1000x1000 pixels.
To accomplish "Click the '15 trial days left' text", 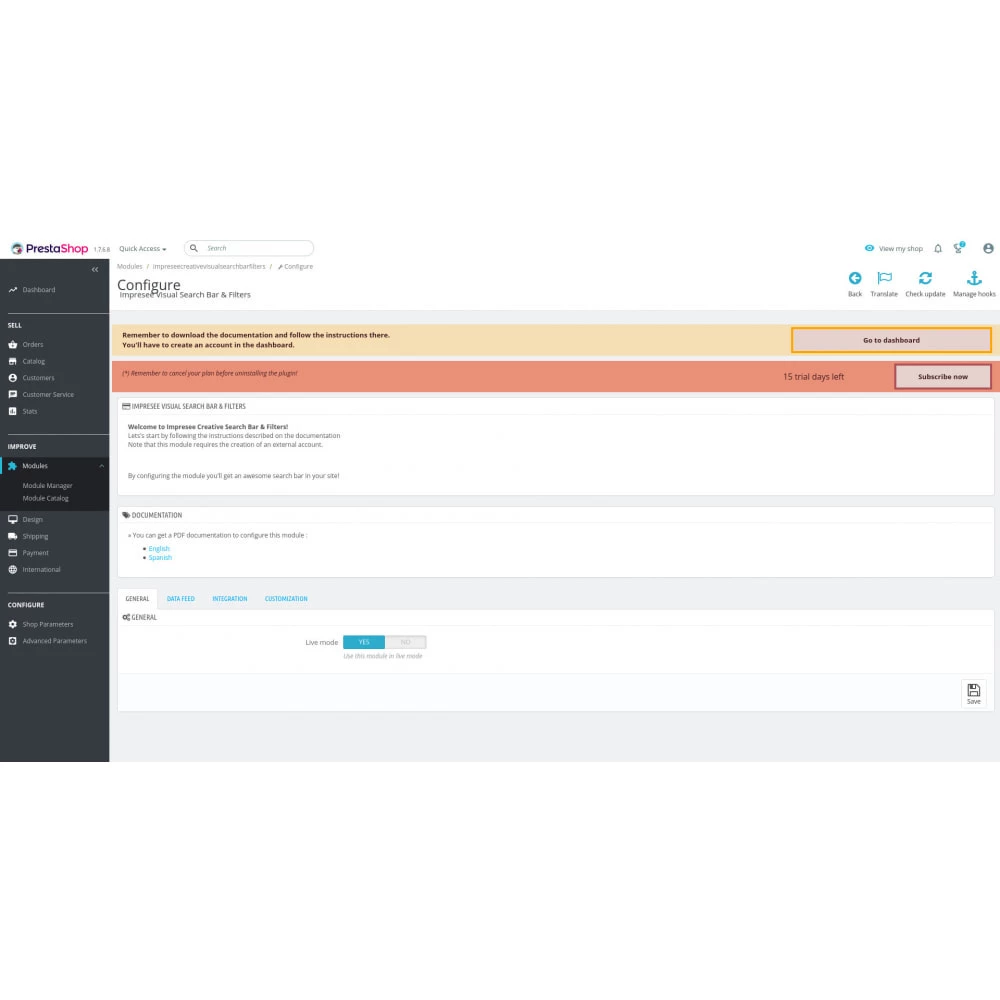I will (813, 377).
